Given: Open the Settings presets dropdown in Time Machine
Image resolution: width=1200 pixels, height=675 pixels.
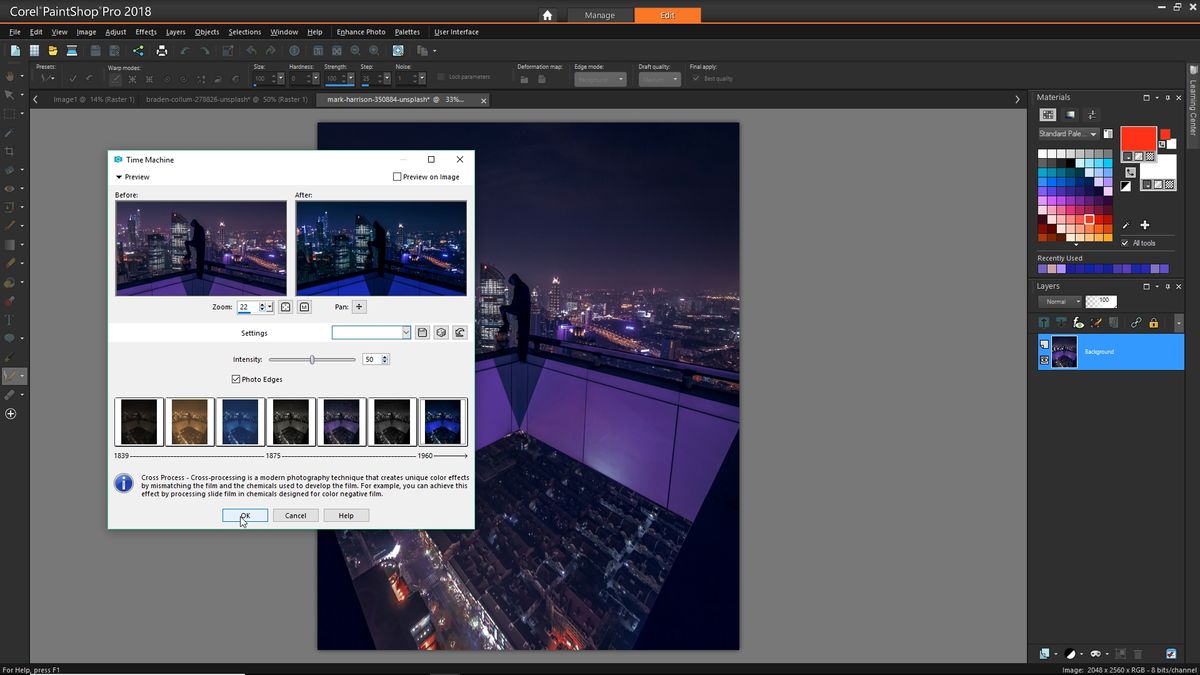Looking at the screenshot, I should tap(404, 332).
